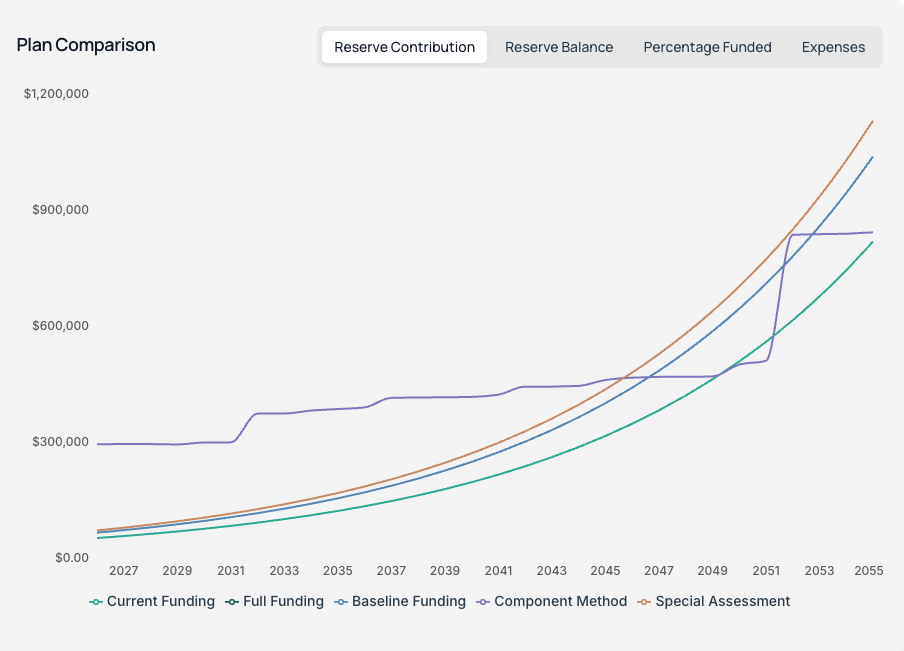Viewport: 904px width, 651px height.
Task: Click the 2041 label on the x-axis
Action: point(498,571)
